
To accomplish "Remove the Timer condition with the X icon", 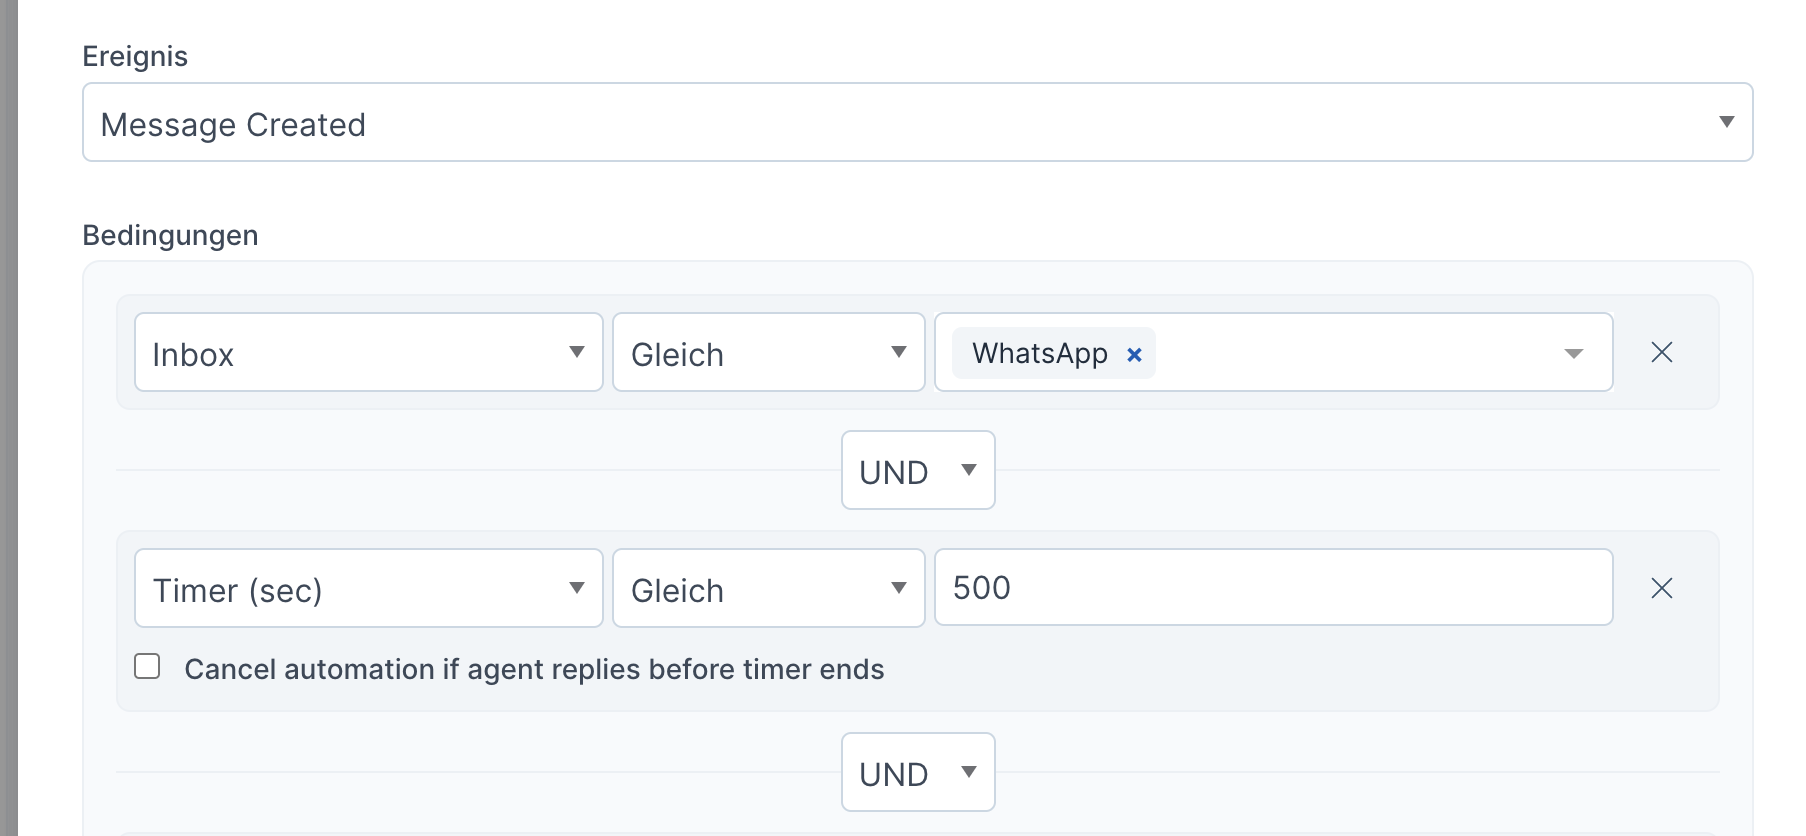I will tap(1662, 588).
